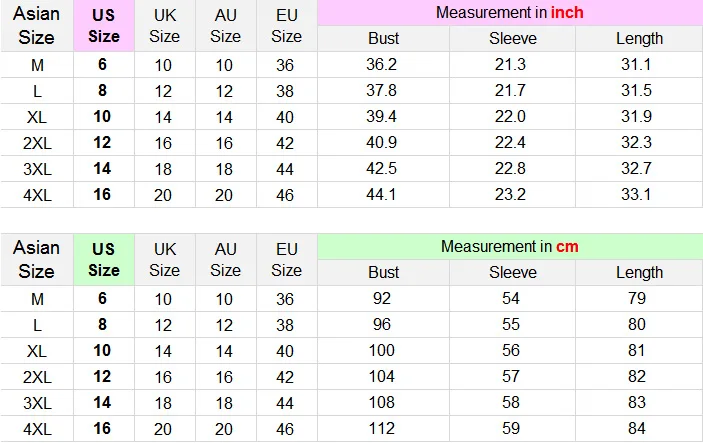Pick the 44.1 bust value

(x=383, y=195)
